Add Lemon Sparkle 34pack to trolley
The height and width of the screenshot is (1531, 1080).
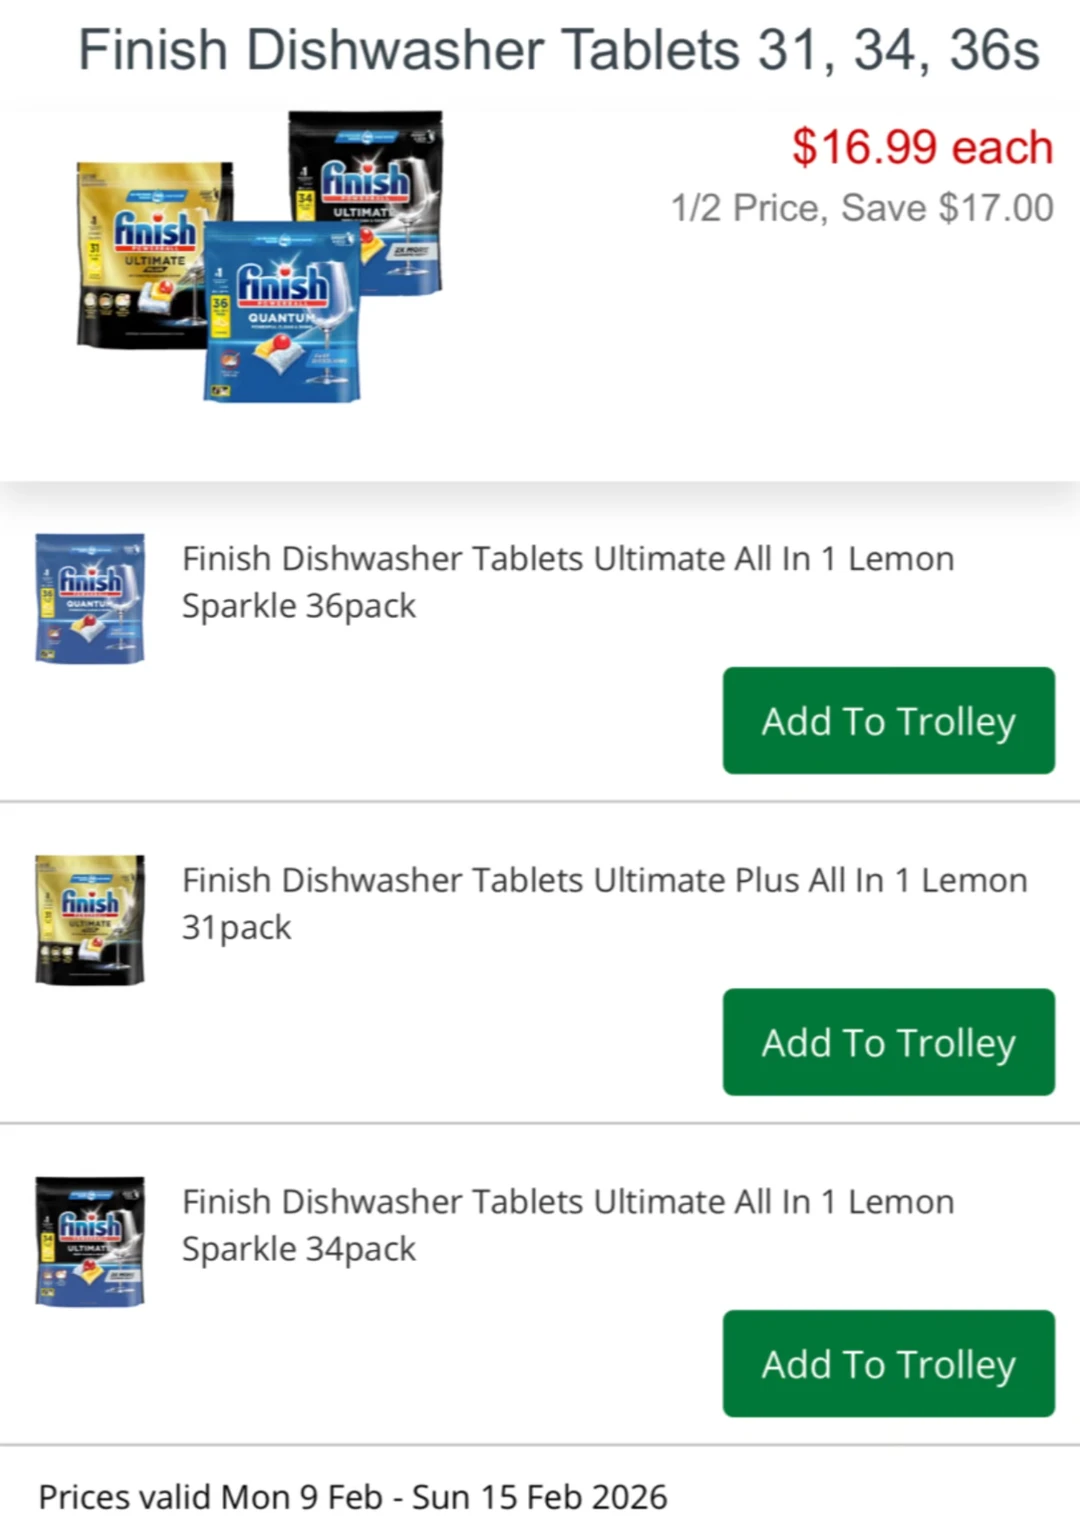click(888, 1364)
